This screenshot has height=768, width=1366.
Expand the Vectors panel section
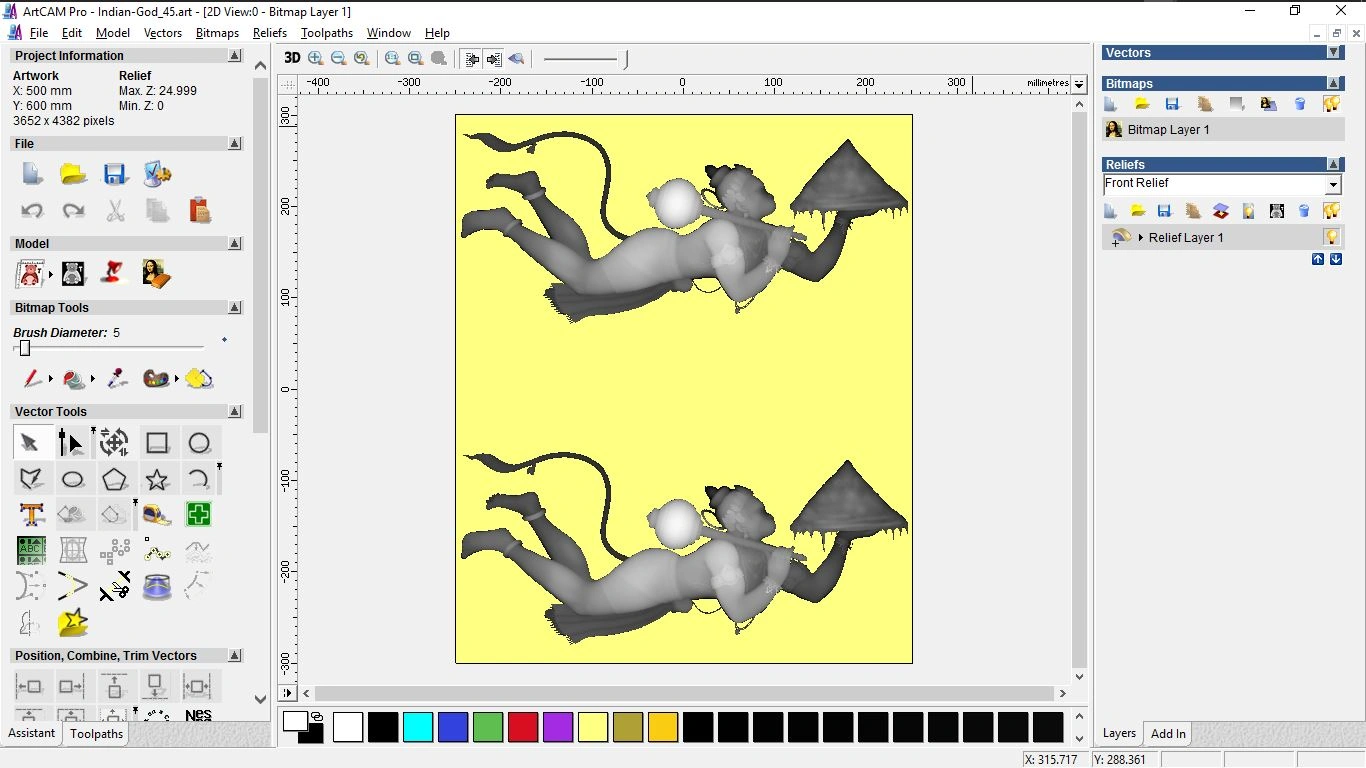[x=1333, y=52]
